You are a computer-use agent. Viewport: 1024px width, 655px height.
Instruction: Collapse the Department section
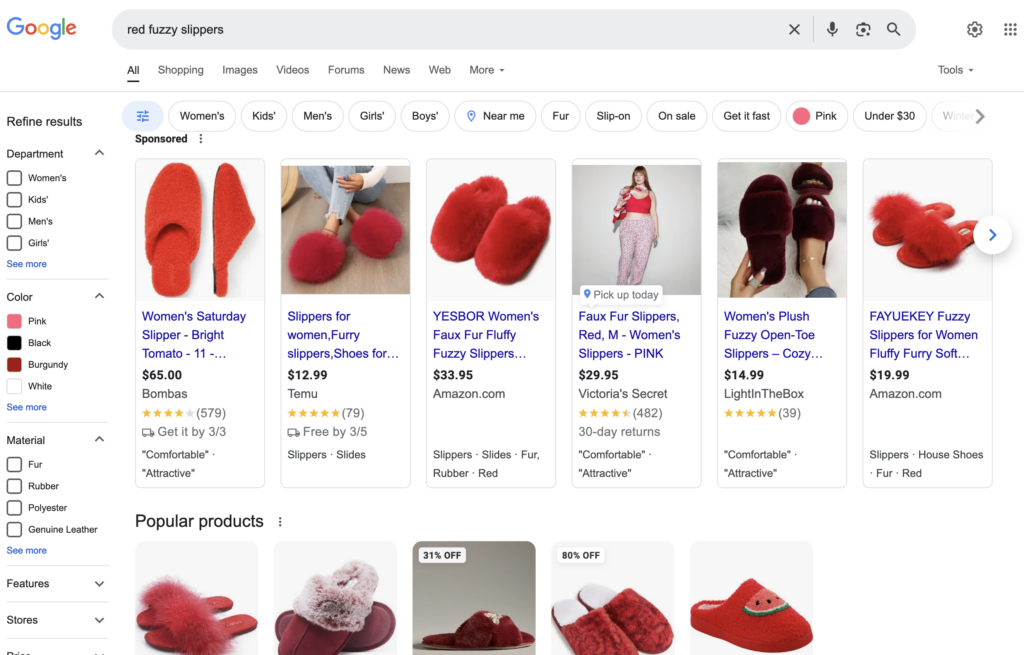pyautogui.click(x=99, y=153)
